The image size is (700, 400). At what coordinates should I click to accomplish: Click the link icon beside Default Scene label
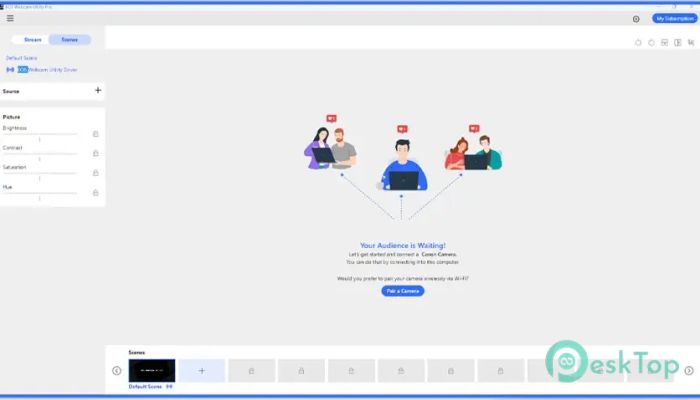tap(169, 387)
